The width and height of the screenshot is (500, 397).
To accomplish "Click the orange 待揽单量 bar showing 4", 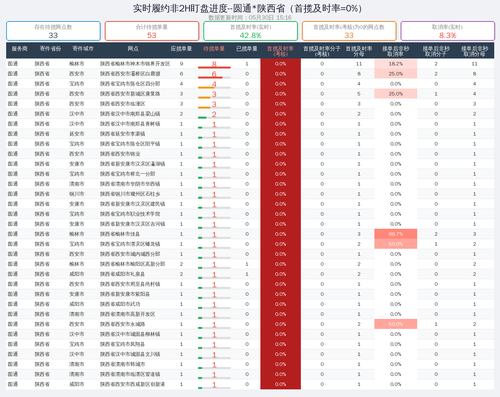I will tap(214, 84).
